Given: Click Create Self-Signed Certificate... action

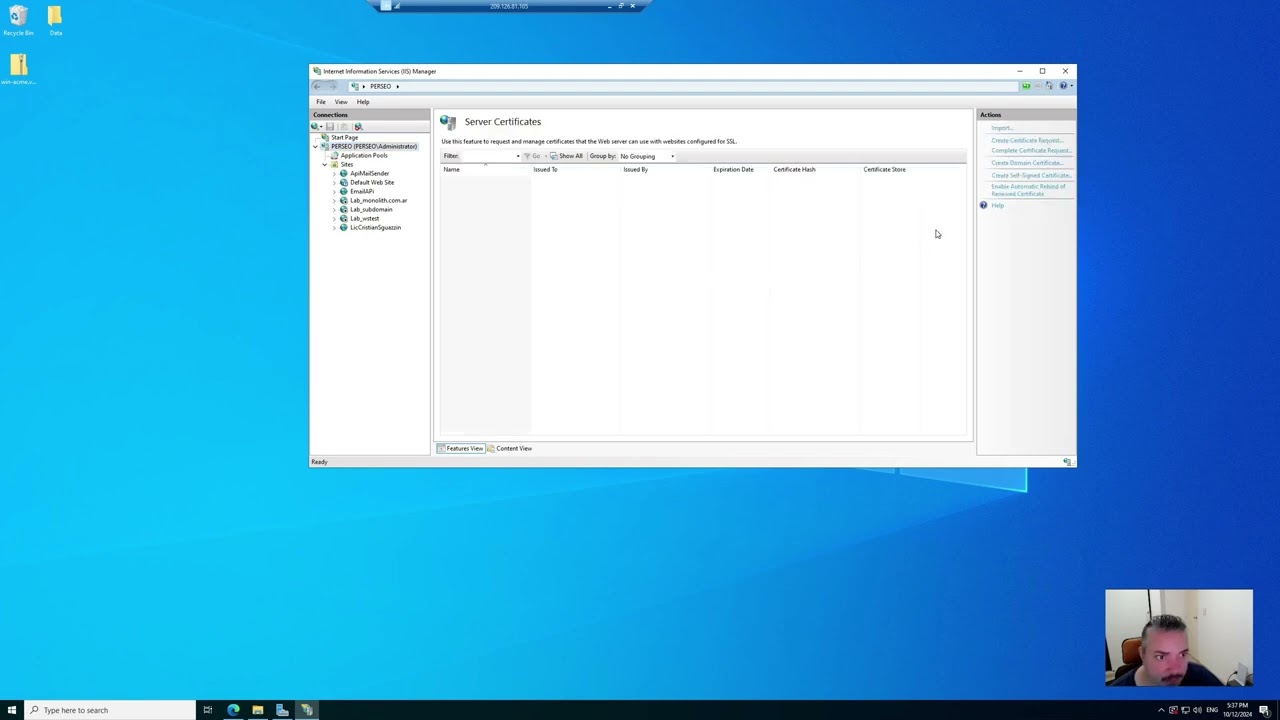Looking at the screenshot, I should click(1031, 175).
